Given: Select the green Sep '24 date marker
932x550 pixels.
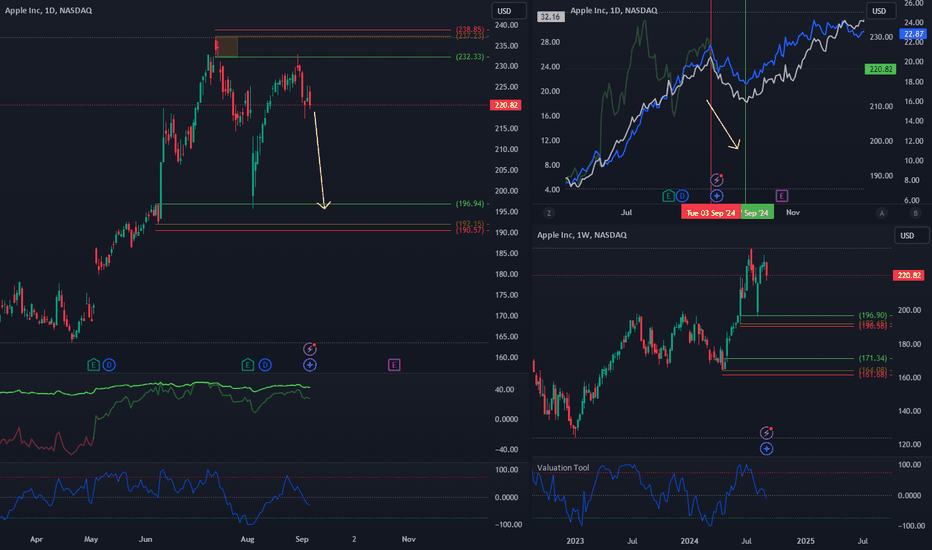Looking at the screenshot, I should [x=757, y=213].
